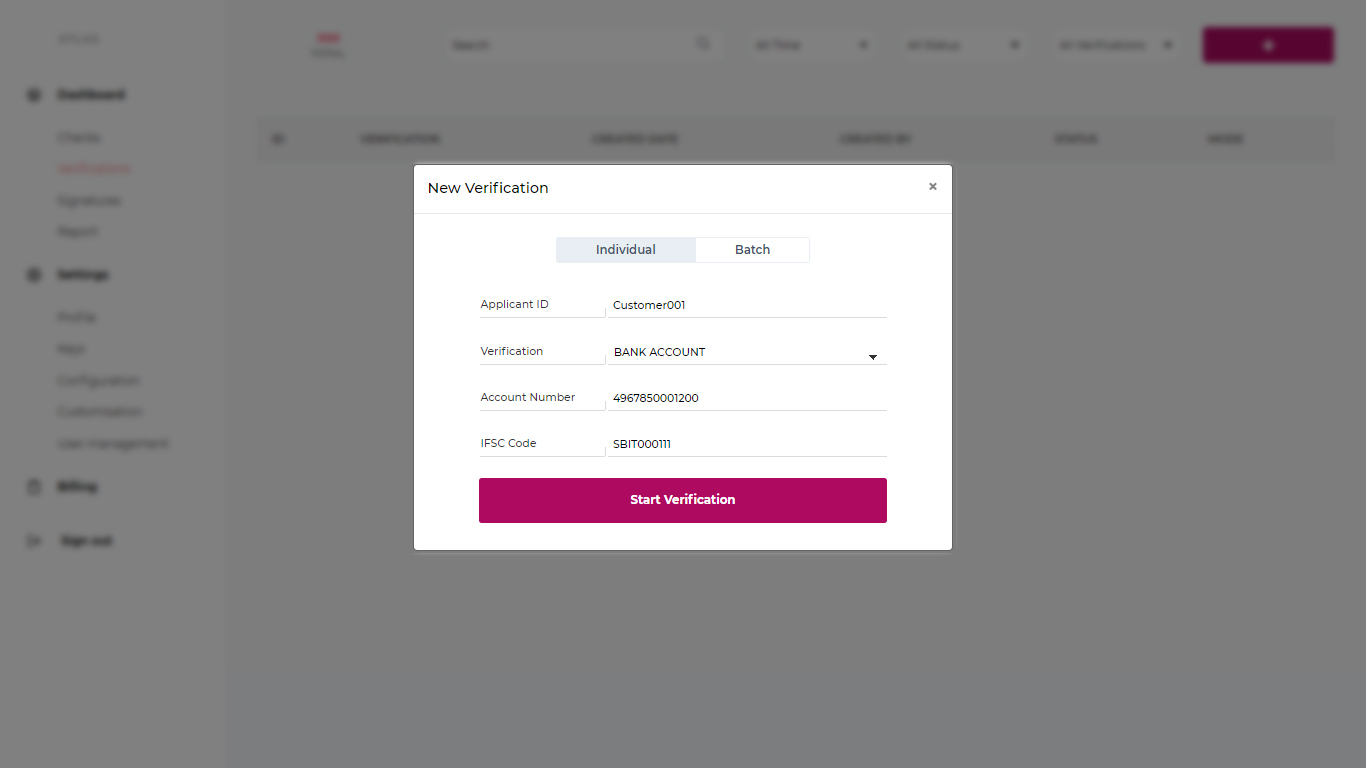Click the Applicant ID input field

(747, 305)
